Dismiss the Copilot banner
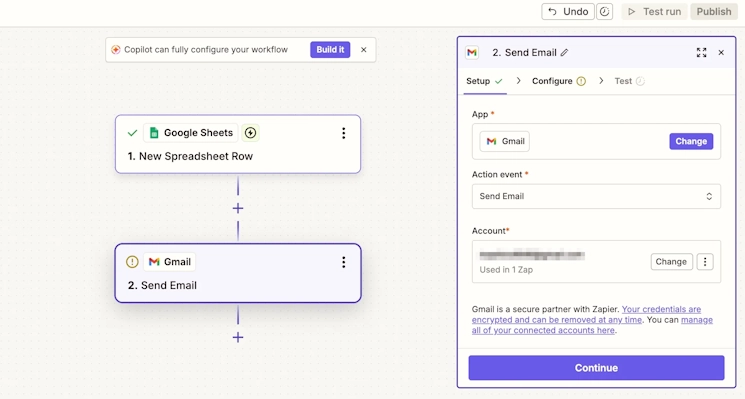Viewport: 745px width, 399px height. (363, 49)
